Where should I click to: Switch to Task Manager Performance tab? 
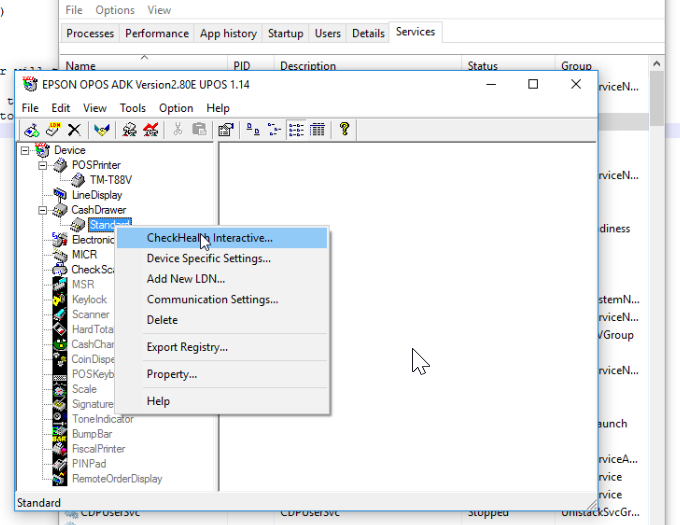[x=157, y=33]
